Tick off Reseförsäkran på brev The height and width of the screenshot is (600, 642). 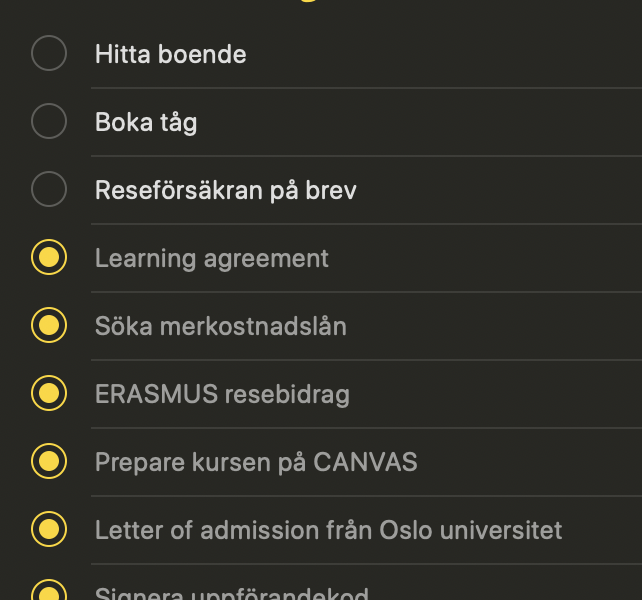49,189
